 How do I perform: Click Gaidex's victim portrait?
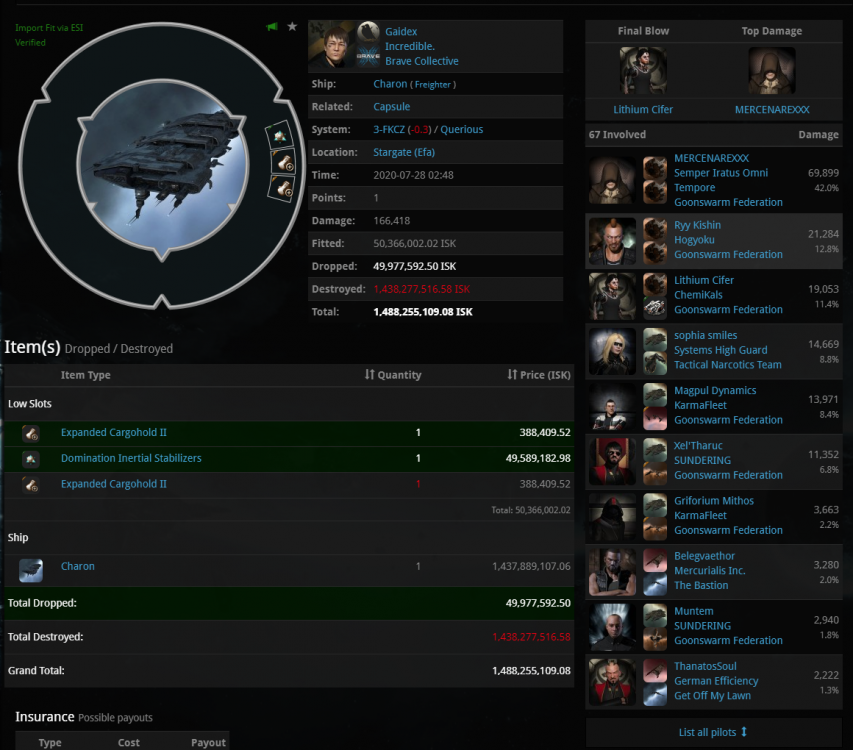(x=330, y=44)
